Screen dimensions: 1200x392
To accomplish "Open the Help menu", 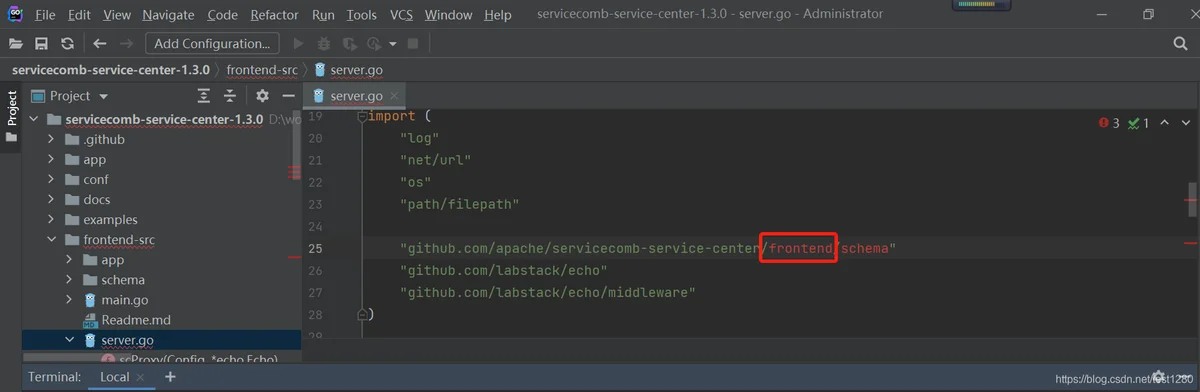I will click(x=497, y=15).
